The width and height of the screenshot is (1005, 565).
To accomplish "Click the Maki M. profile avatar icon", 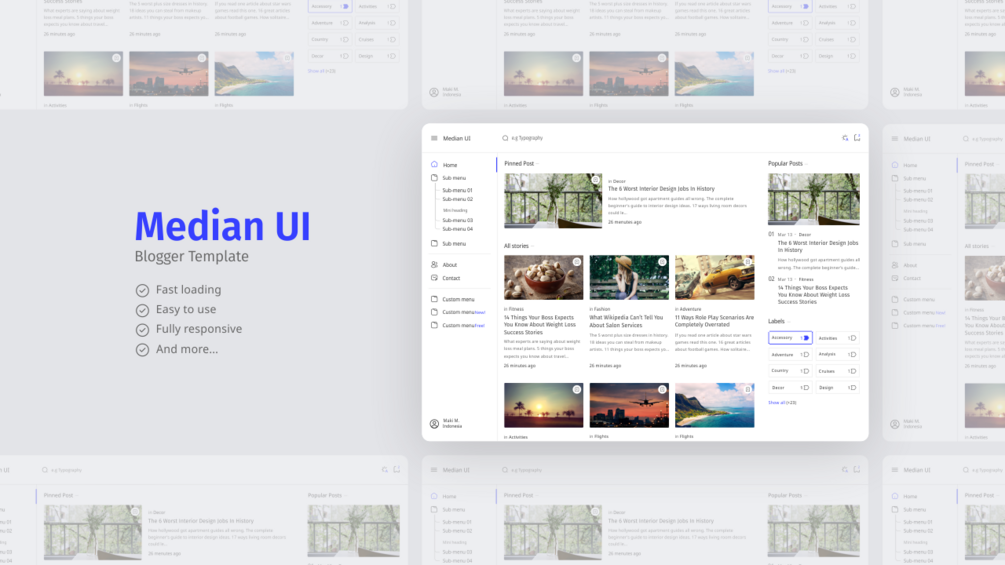I will click(434, 424).
